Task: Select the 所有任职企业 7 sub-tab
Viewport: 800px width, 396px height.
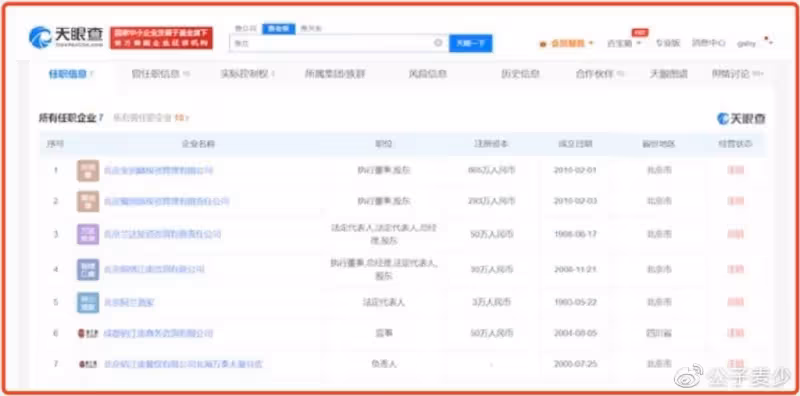Action: (x=71, y=118)
